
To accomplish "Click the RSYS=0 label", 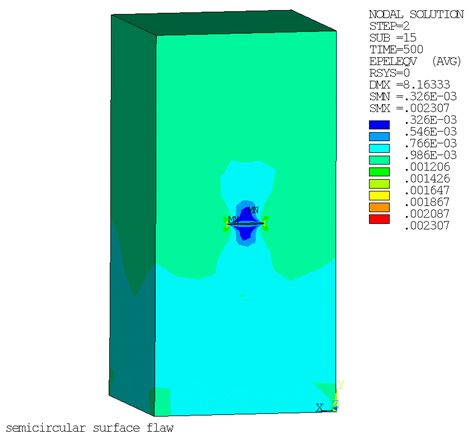I will click(x=389, y=73).
